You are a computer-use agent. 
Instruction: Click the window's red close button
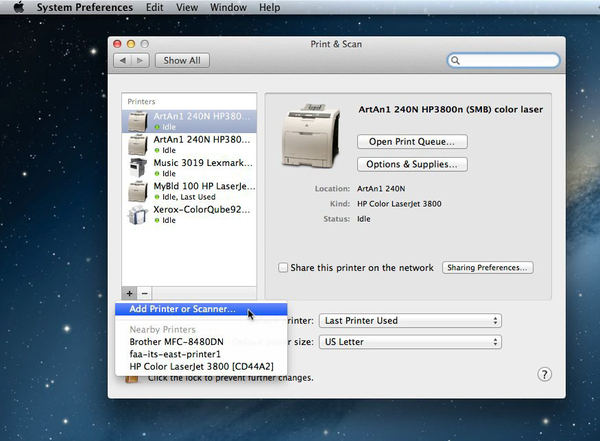(x=117, y=44)
